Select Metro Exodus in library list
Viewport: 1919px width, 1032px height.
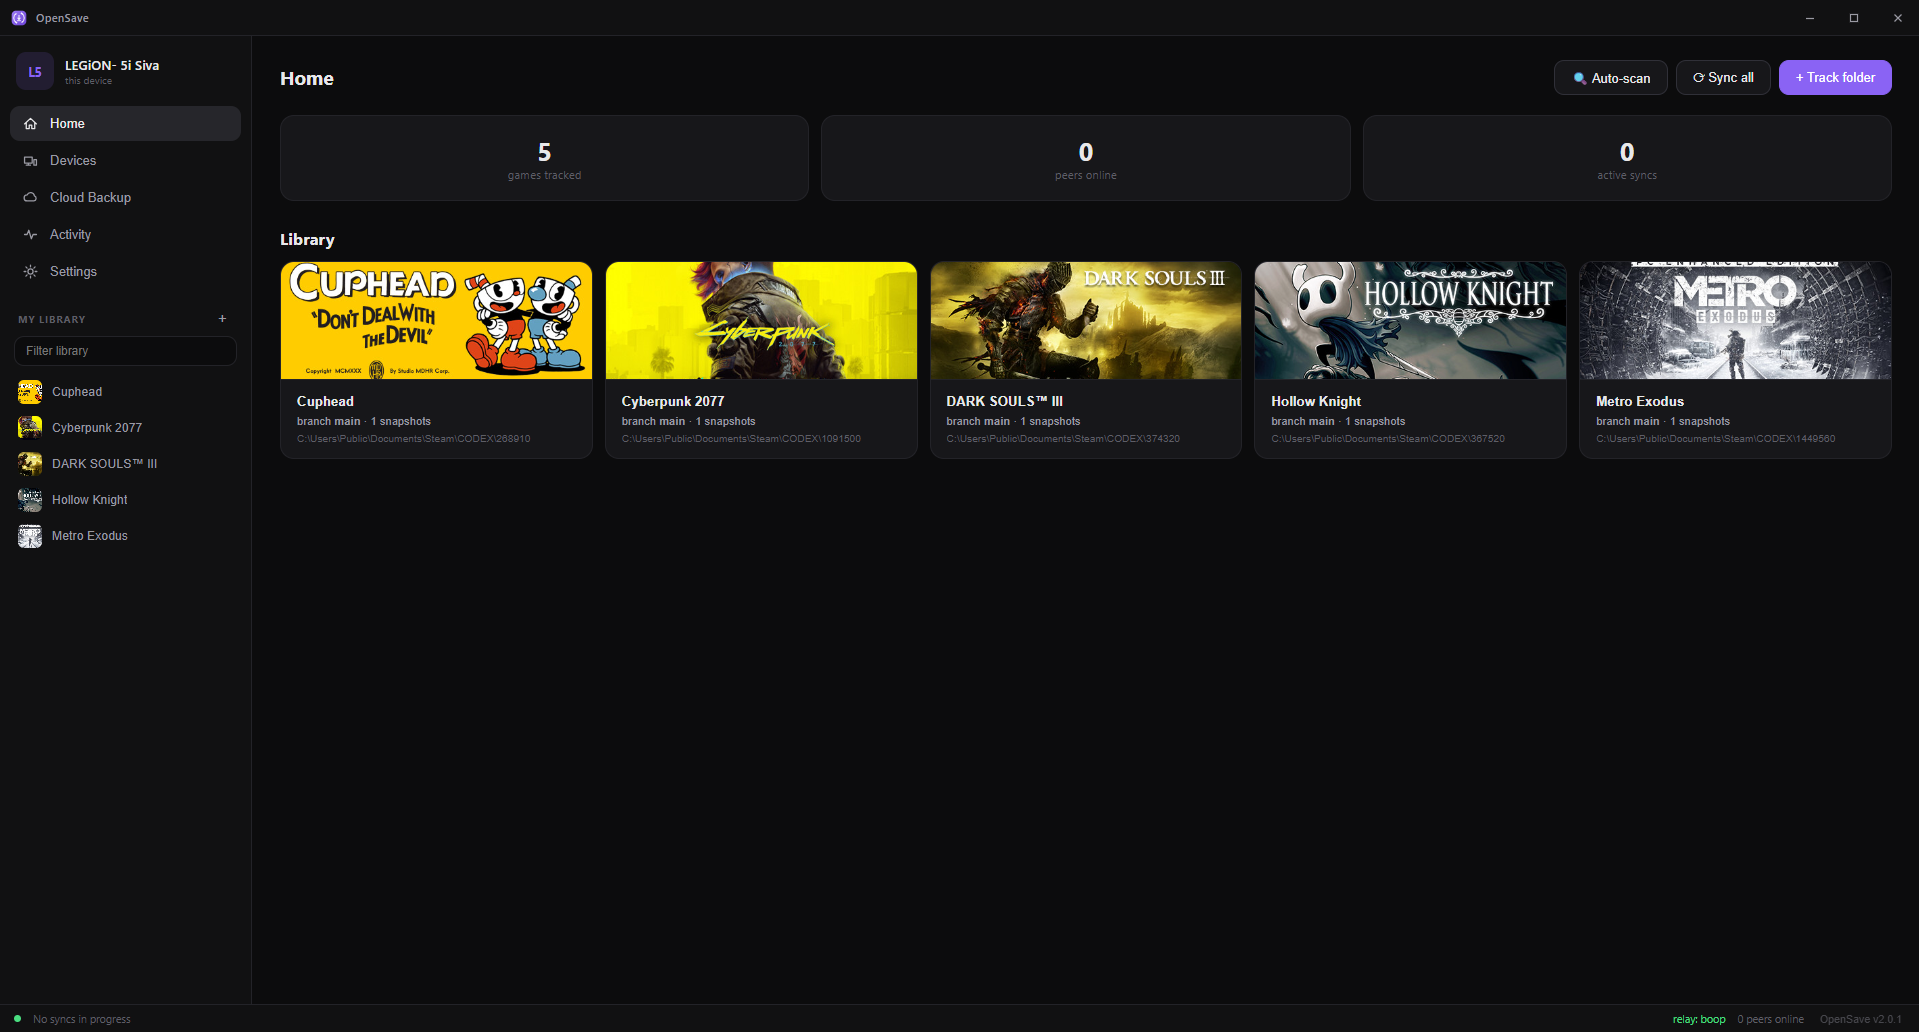coord(125,536)
